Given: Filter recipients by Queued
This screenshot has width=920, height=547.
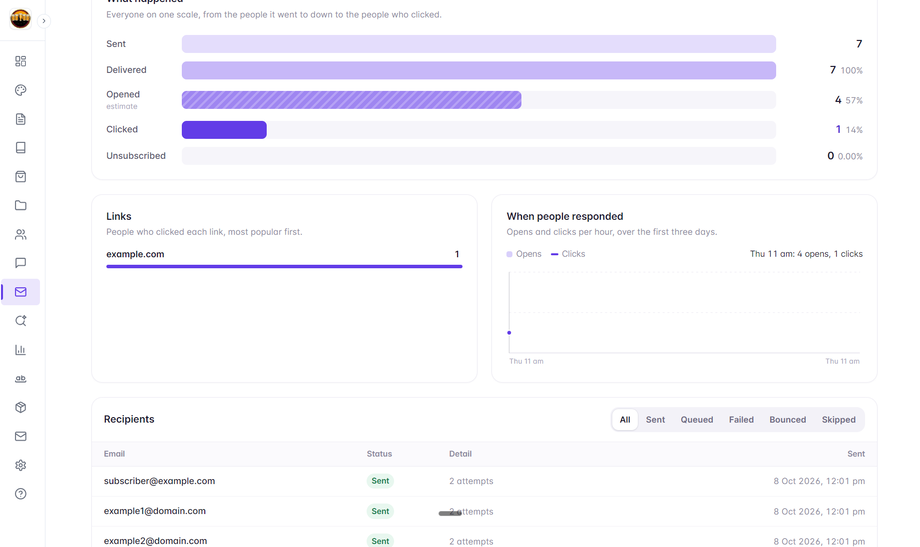Looking at the screenshot, I should click(x=696, y=420).
